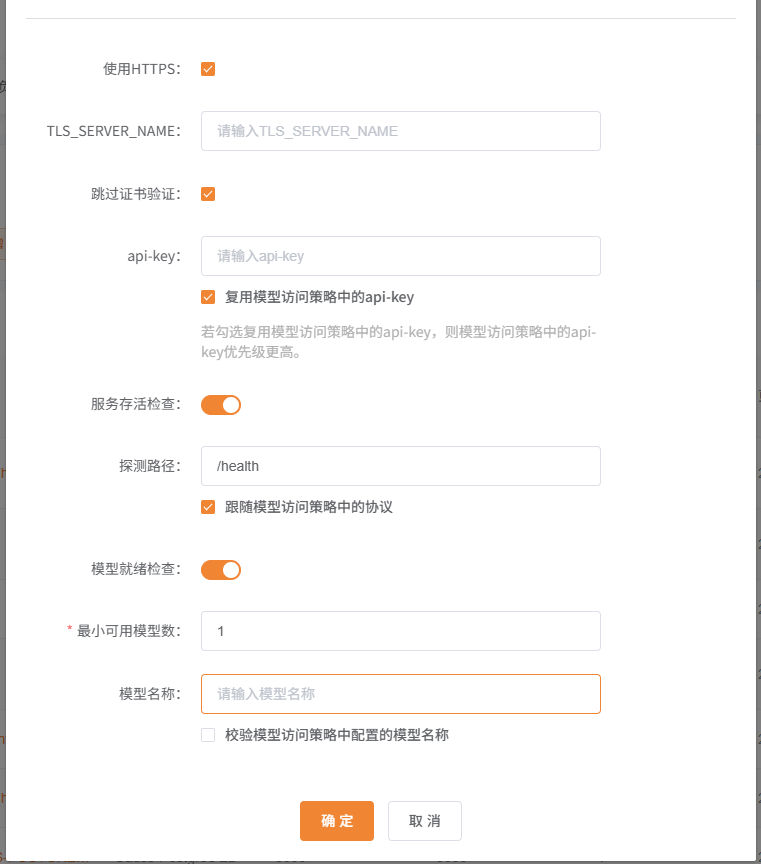The width and height of the screenshot is (761, 864).
Task: Enable 校验模型访问策略中配置的模型名称 checkbox
Action: point(208,734)
